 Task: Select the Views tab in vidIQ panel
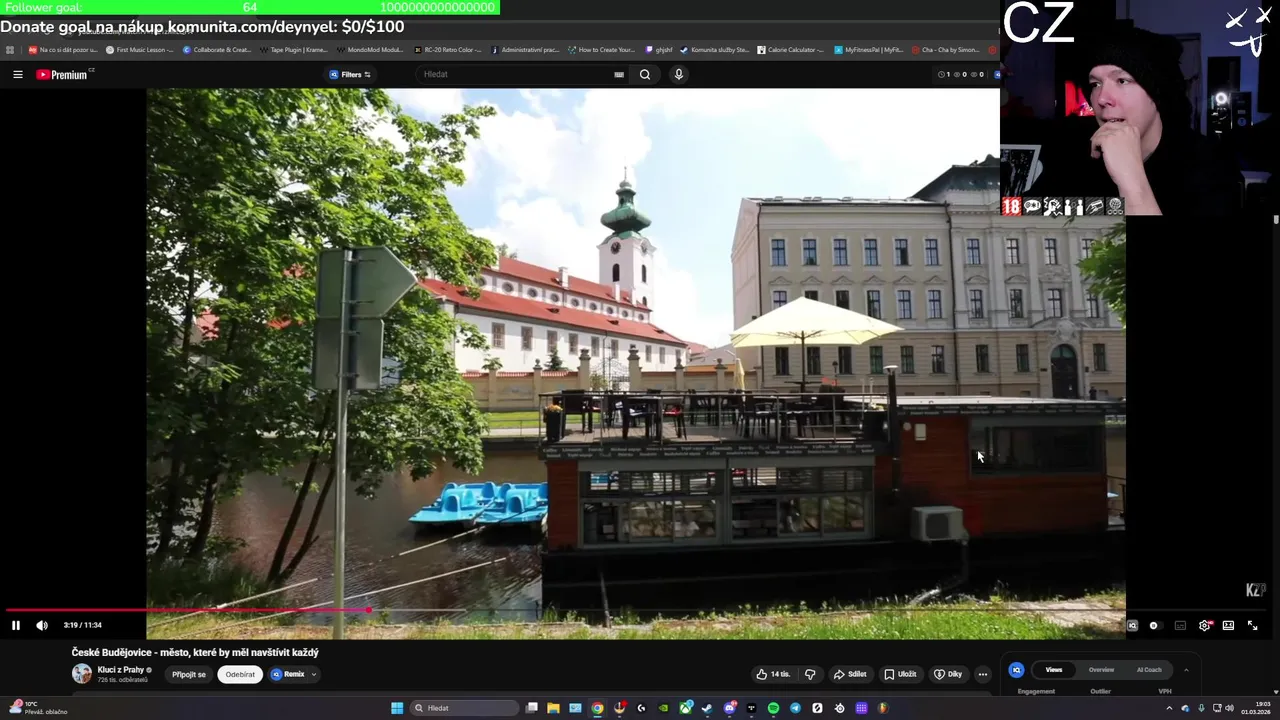1054,670
